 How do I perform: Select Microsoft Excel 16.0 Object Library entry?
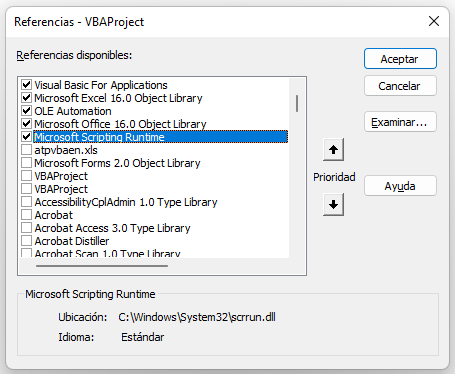coord(118,98)
